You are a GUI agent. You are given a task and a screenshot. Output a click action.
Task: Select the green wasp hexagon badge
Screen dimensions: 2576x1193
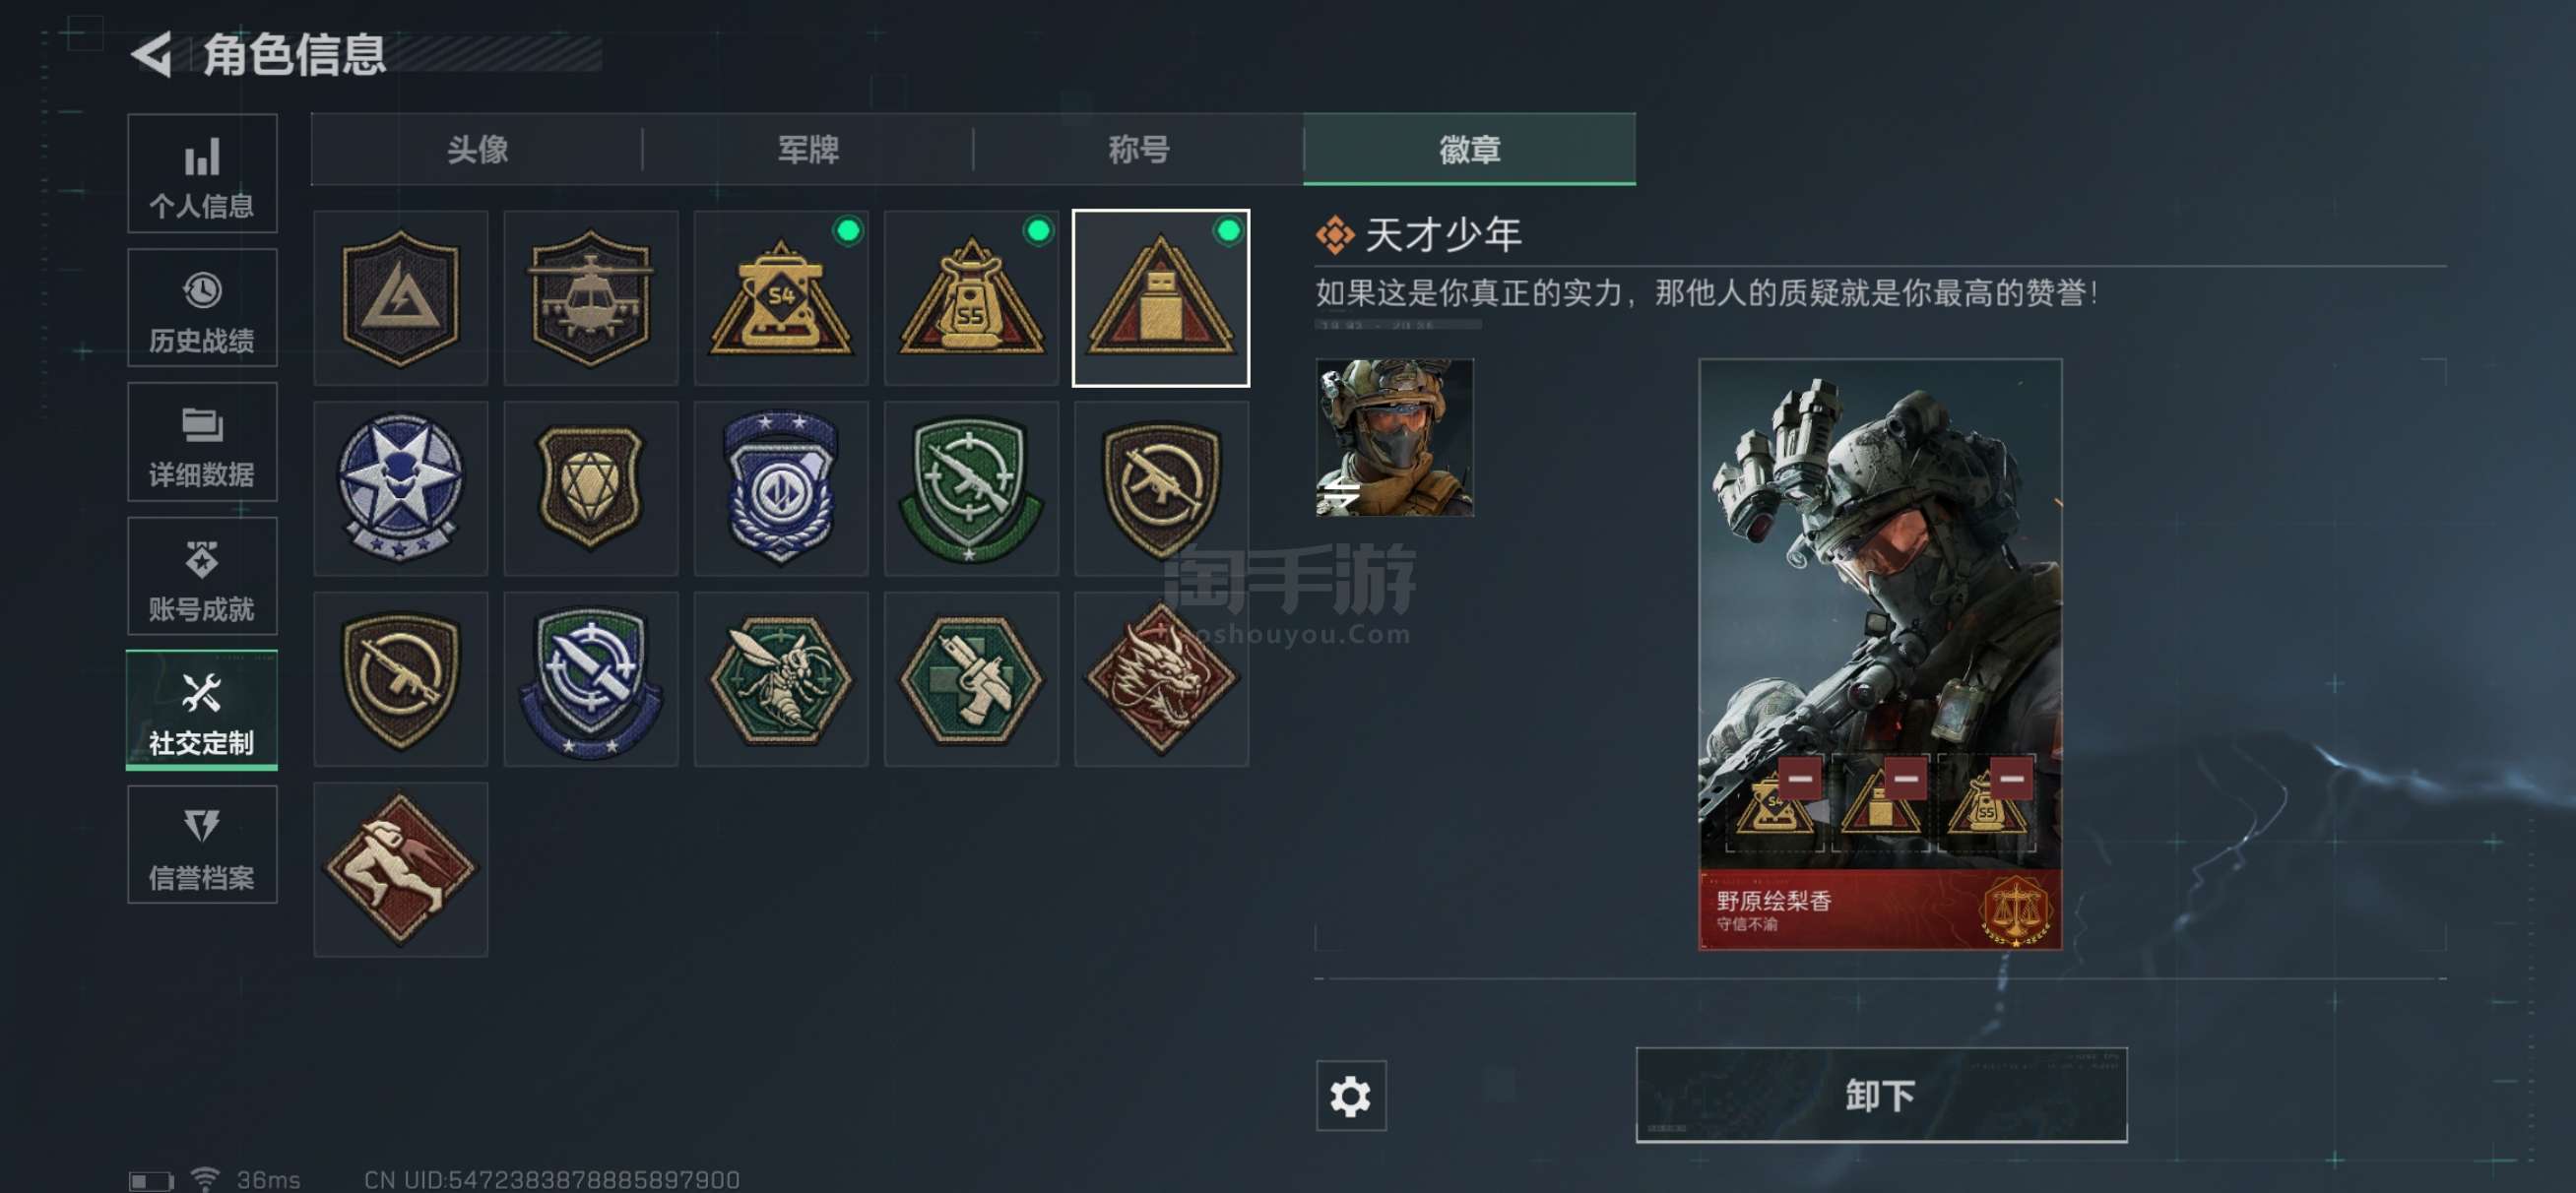click(x=781, y=679)
